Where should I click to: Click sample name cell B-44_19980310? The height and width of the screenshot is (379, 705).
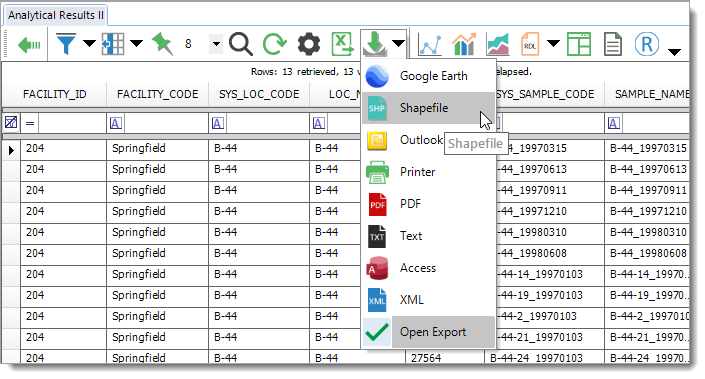click(x=648, y=232)
